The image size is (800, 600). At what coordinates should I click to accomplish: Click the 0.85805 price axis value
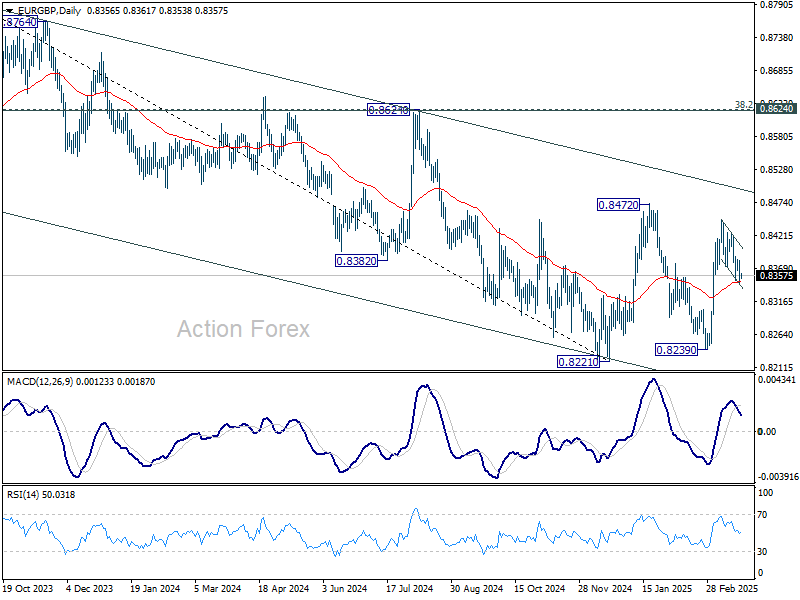point(777,137)
